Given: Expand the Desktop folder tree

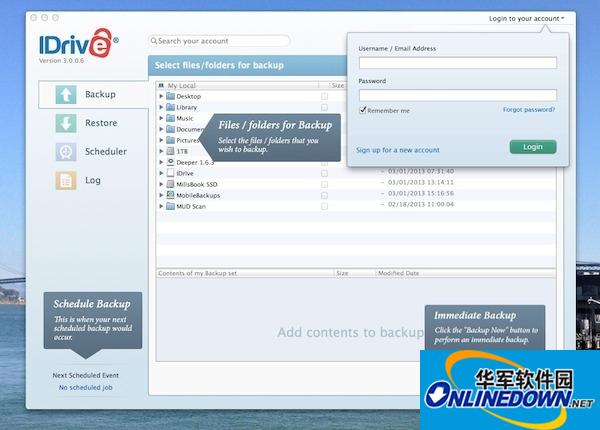Looking at the screenshot, I should tap(161, 96).
